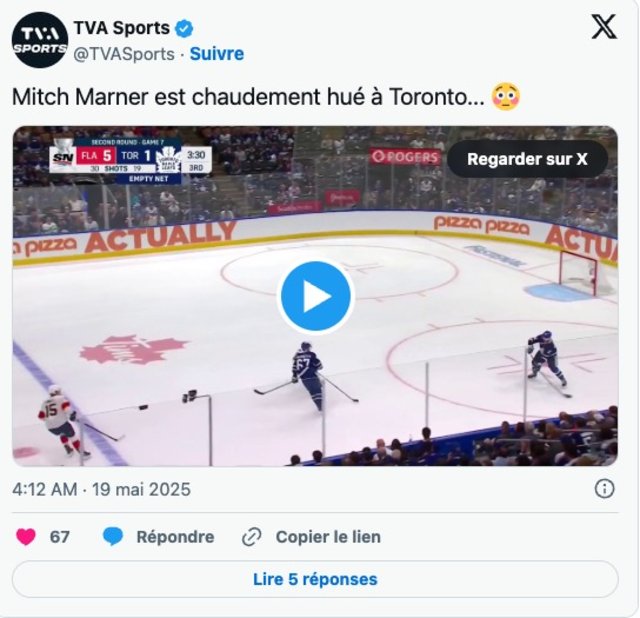The height and width of the screenshot is (618, 640).
Task: Click the TVA Sports display name
Action: point(122,28)
